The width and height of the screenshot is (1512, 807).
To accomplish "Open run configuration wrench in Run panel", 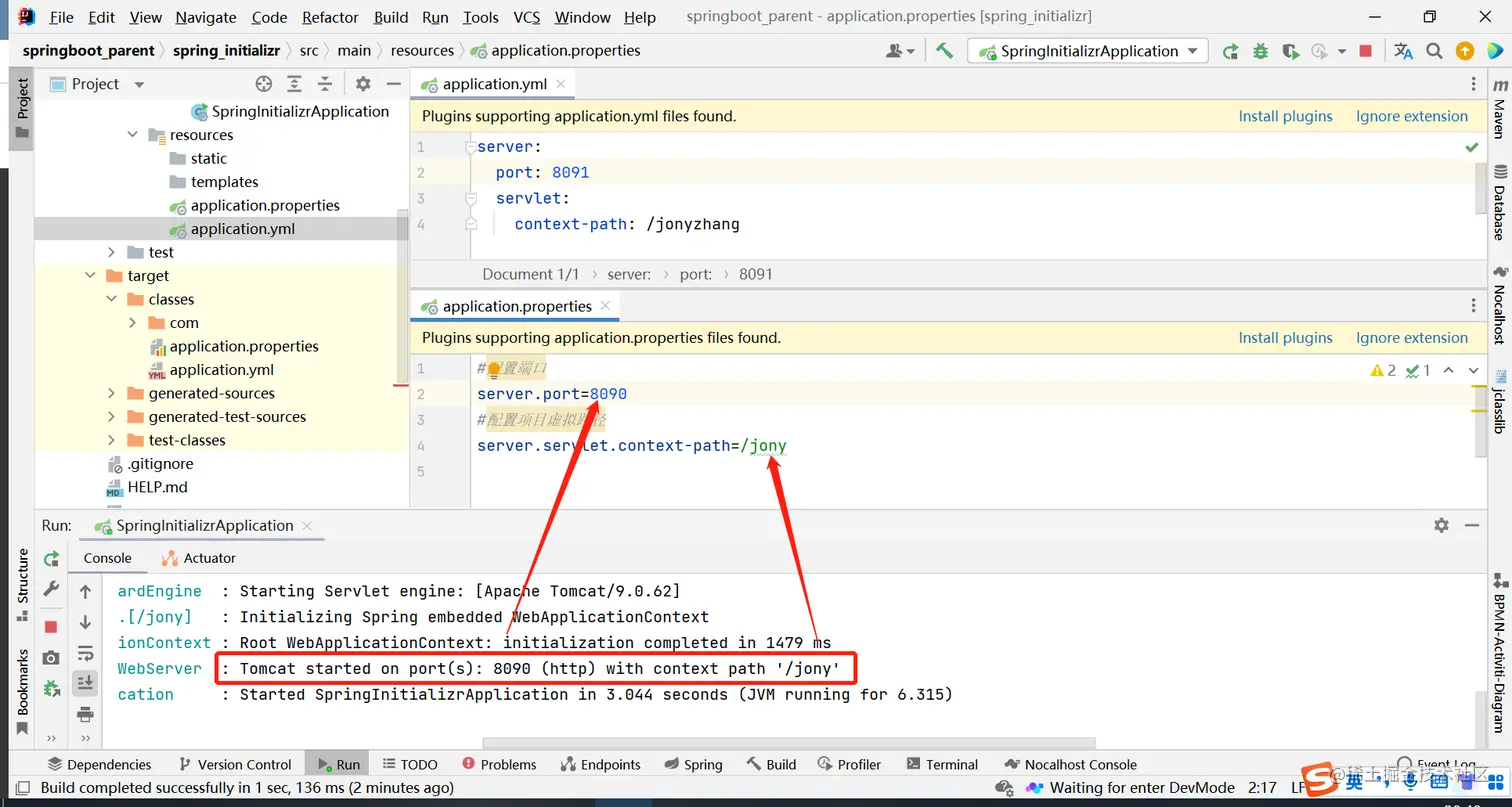I will 51,590.
